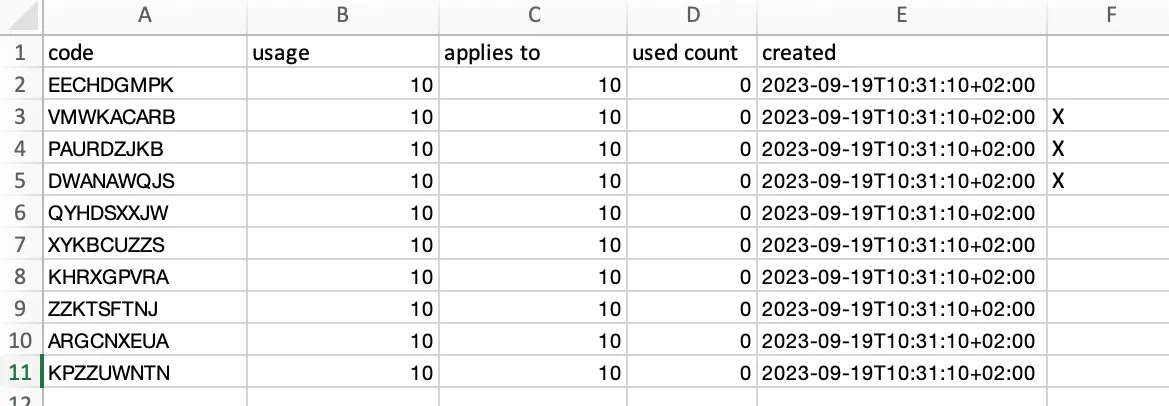Screen dimensions: 1169x406
Task: Click the 'used count' header cell
Action: coord(692,53)
